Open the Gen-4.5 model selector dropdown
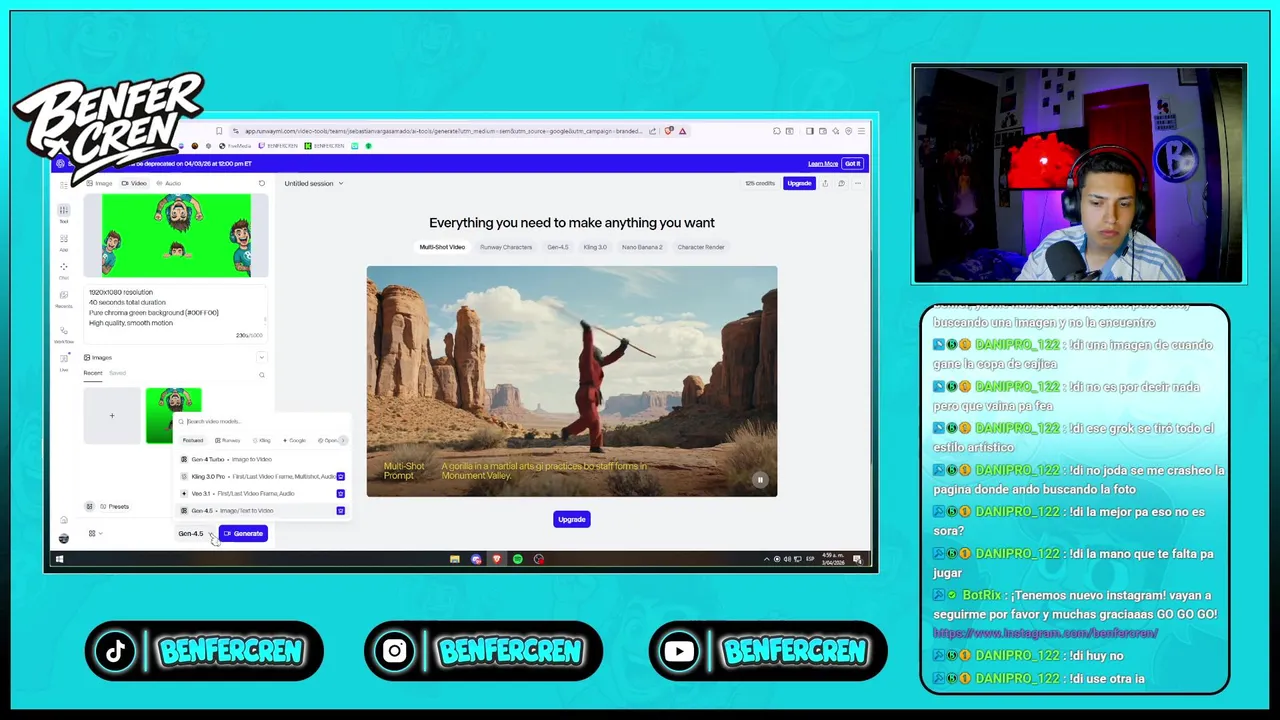Viewport: 1280px width, 720px height. (x=195, y=533)
